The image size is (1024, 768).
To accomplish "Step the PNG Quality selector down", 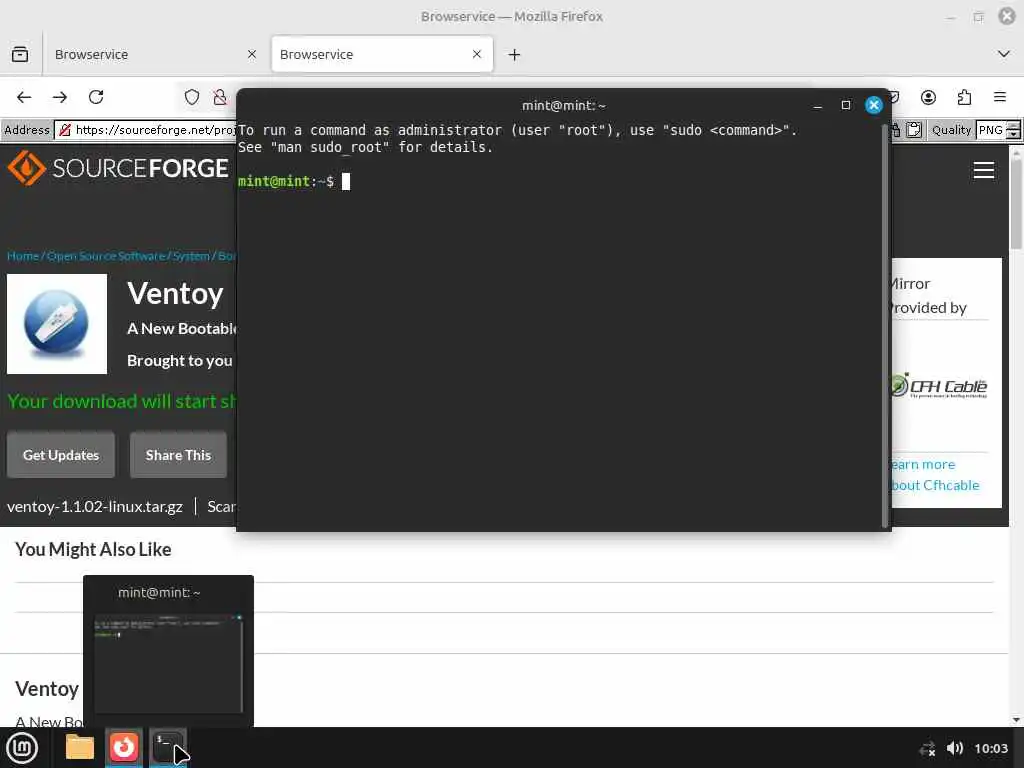I will tap(1013, 135).
